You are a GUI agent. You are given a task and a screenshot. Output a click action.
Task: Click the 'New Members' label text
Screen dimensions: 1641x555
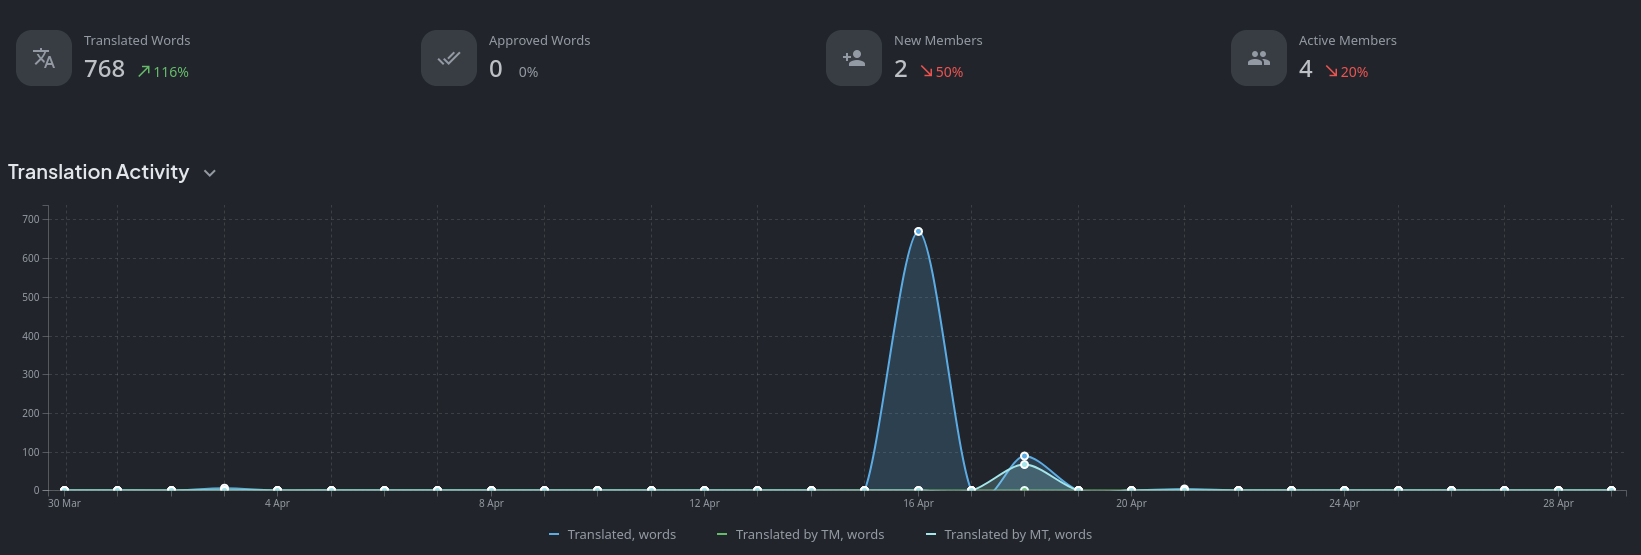[x=937, y=41]
